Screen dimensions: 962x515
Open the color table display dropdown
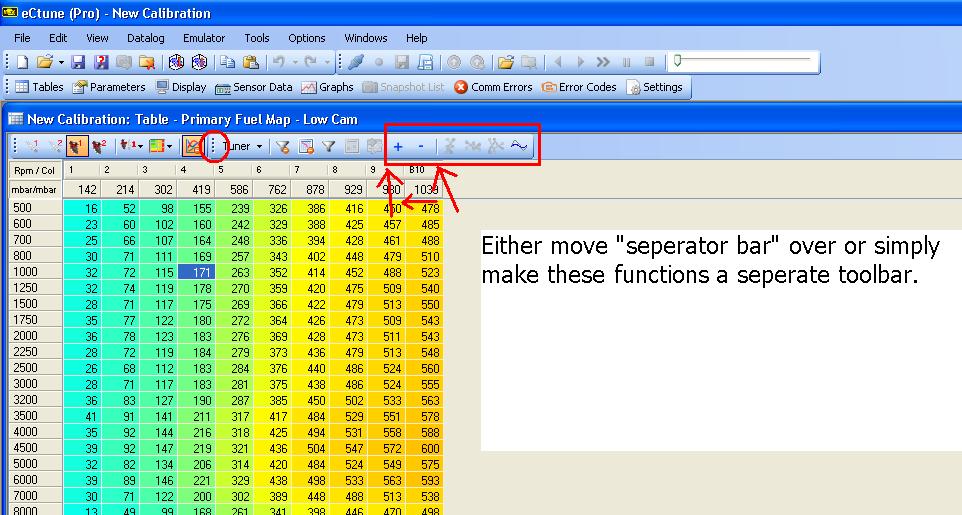pyautogui.click(x=161, y=146)
